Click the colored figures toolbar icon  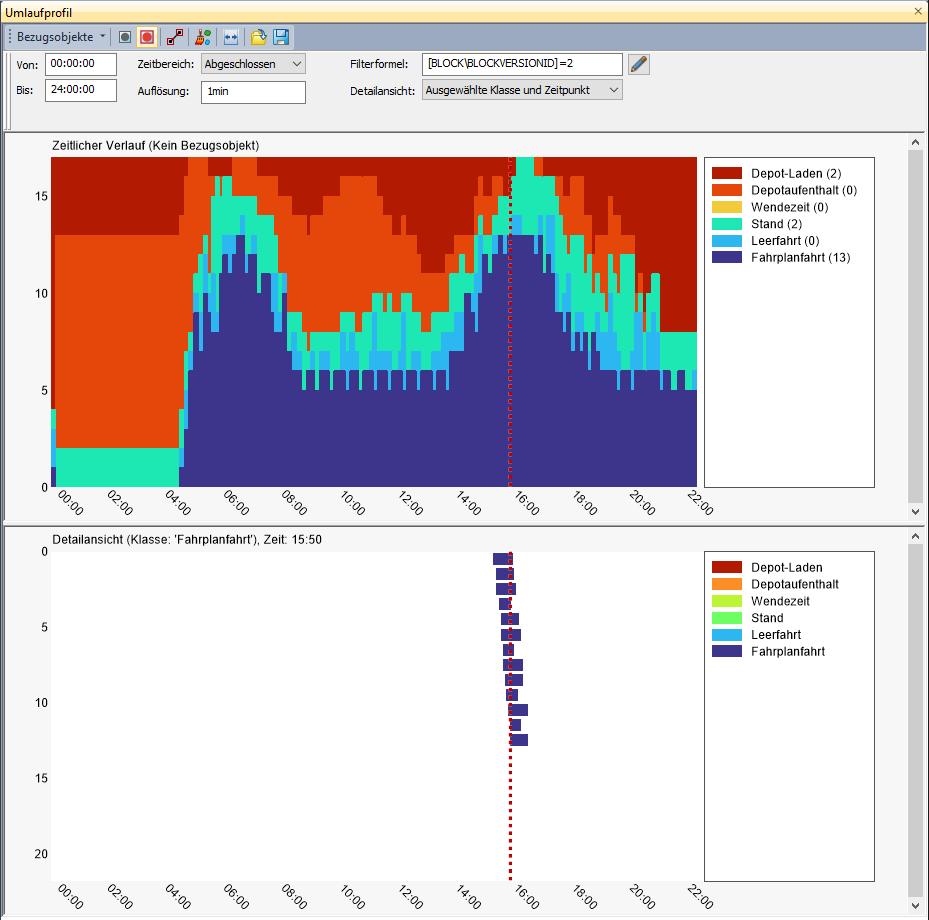(x=203, y=37)
